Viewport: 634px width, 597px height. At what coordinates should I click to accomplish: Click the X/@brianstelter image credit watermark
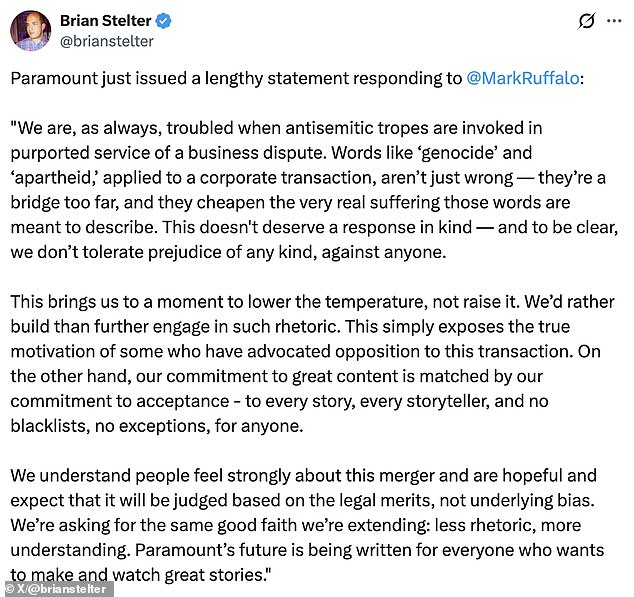[x=57, y=589]
